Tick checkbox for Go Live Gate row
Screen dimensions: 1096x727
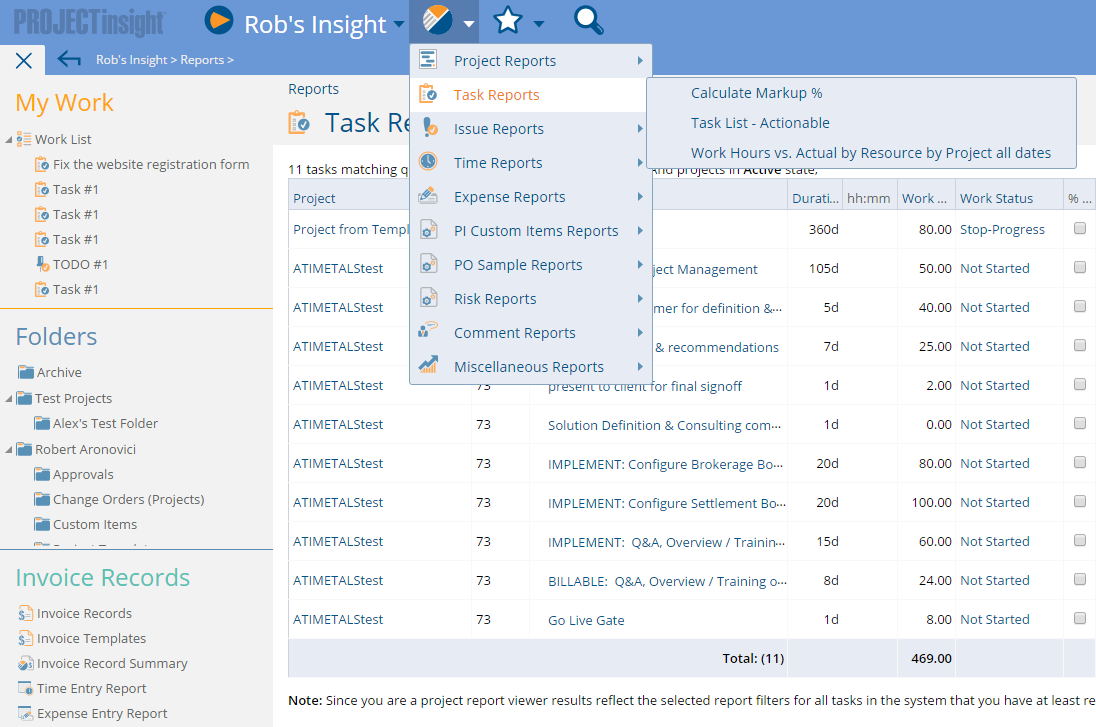1080,618
